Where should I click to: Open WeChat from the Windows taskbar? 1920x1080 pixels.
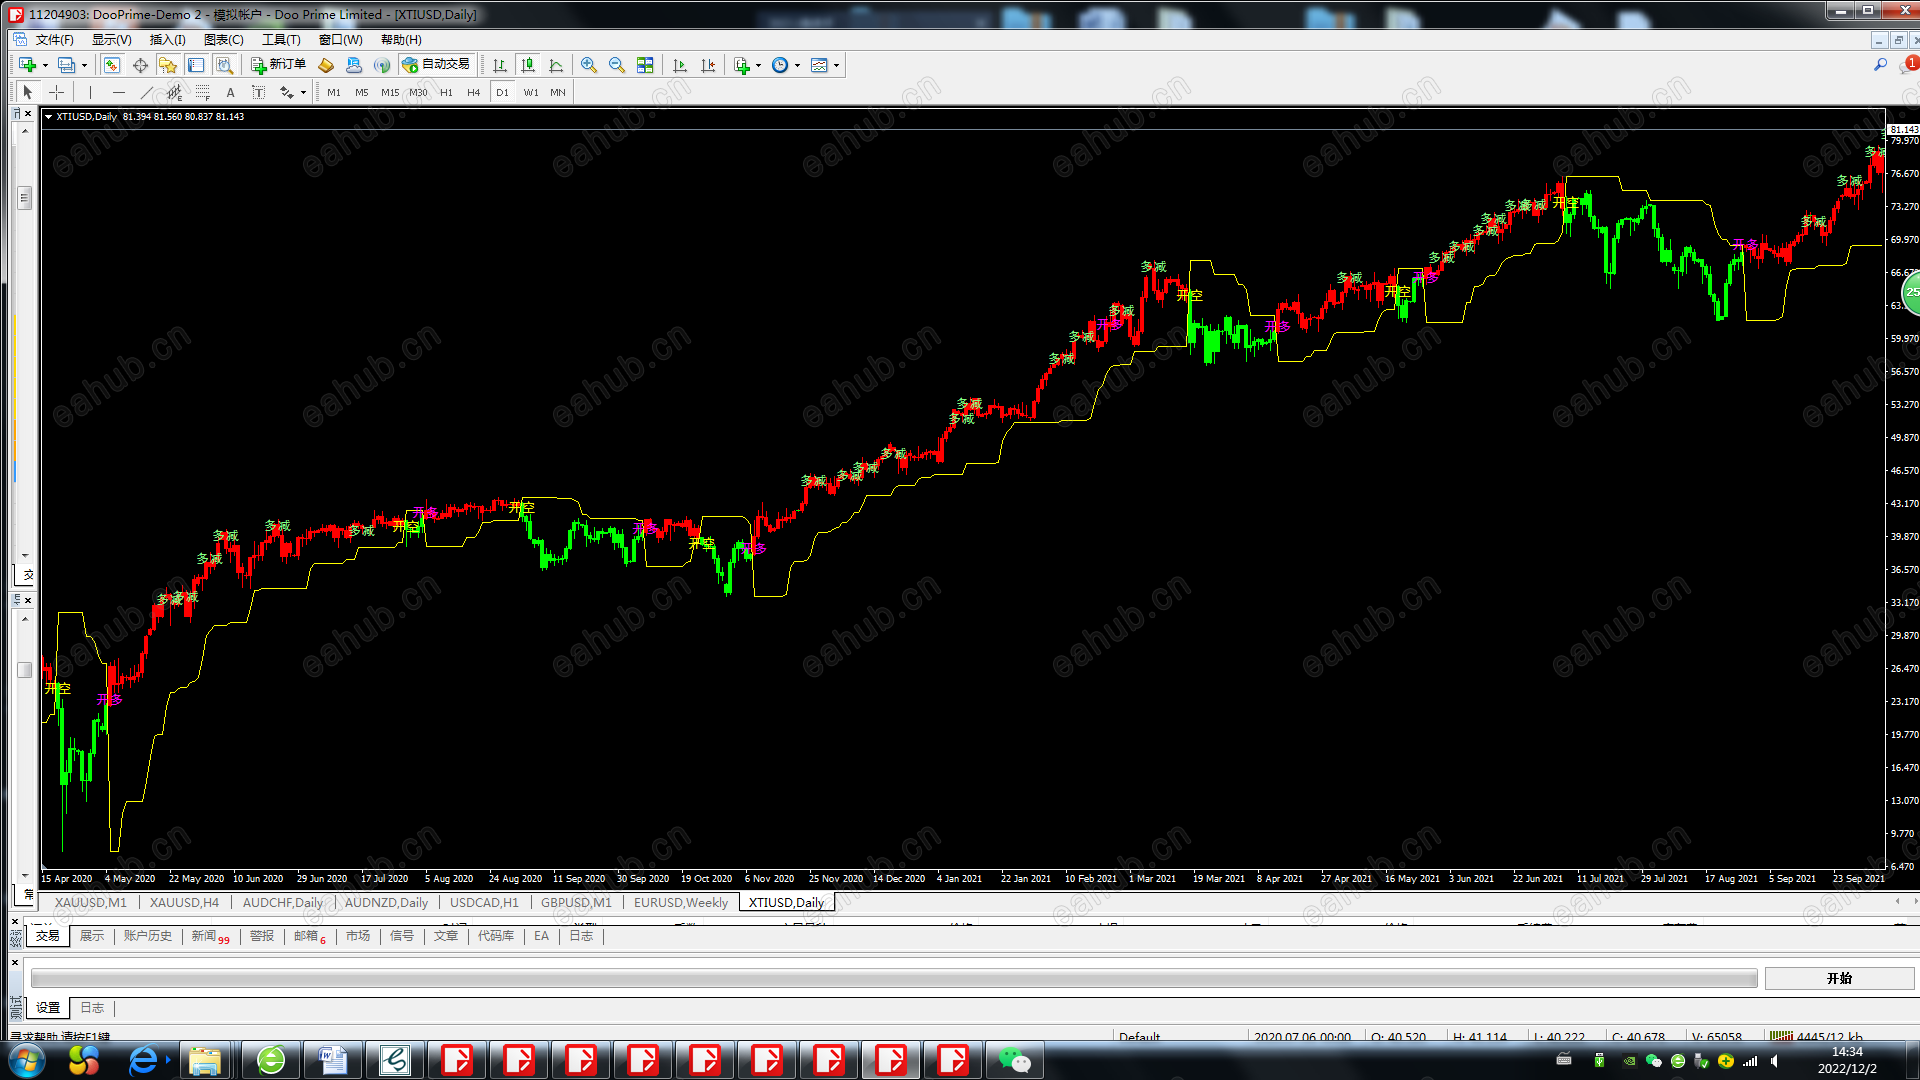click(x=1014, y=1060)
